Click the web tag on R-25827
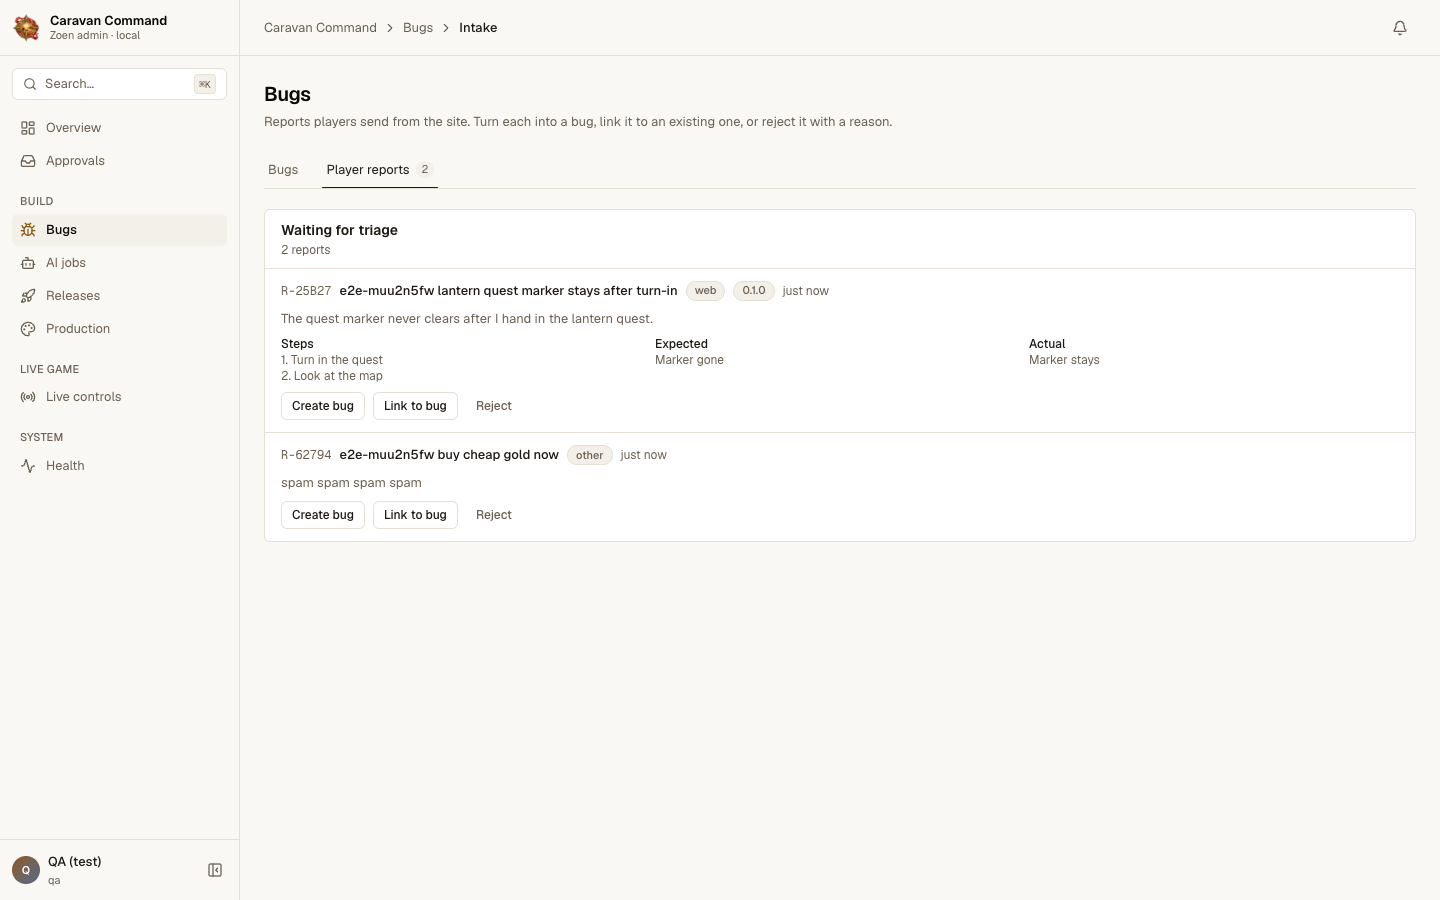Viewport: 1440px width, 900px height. [705, 291]
